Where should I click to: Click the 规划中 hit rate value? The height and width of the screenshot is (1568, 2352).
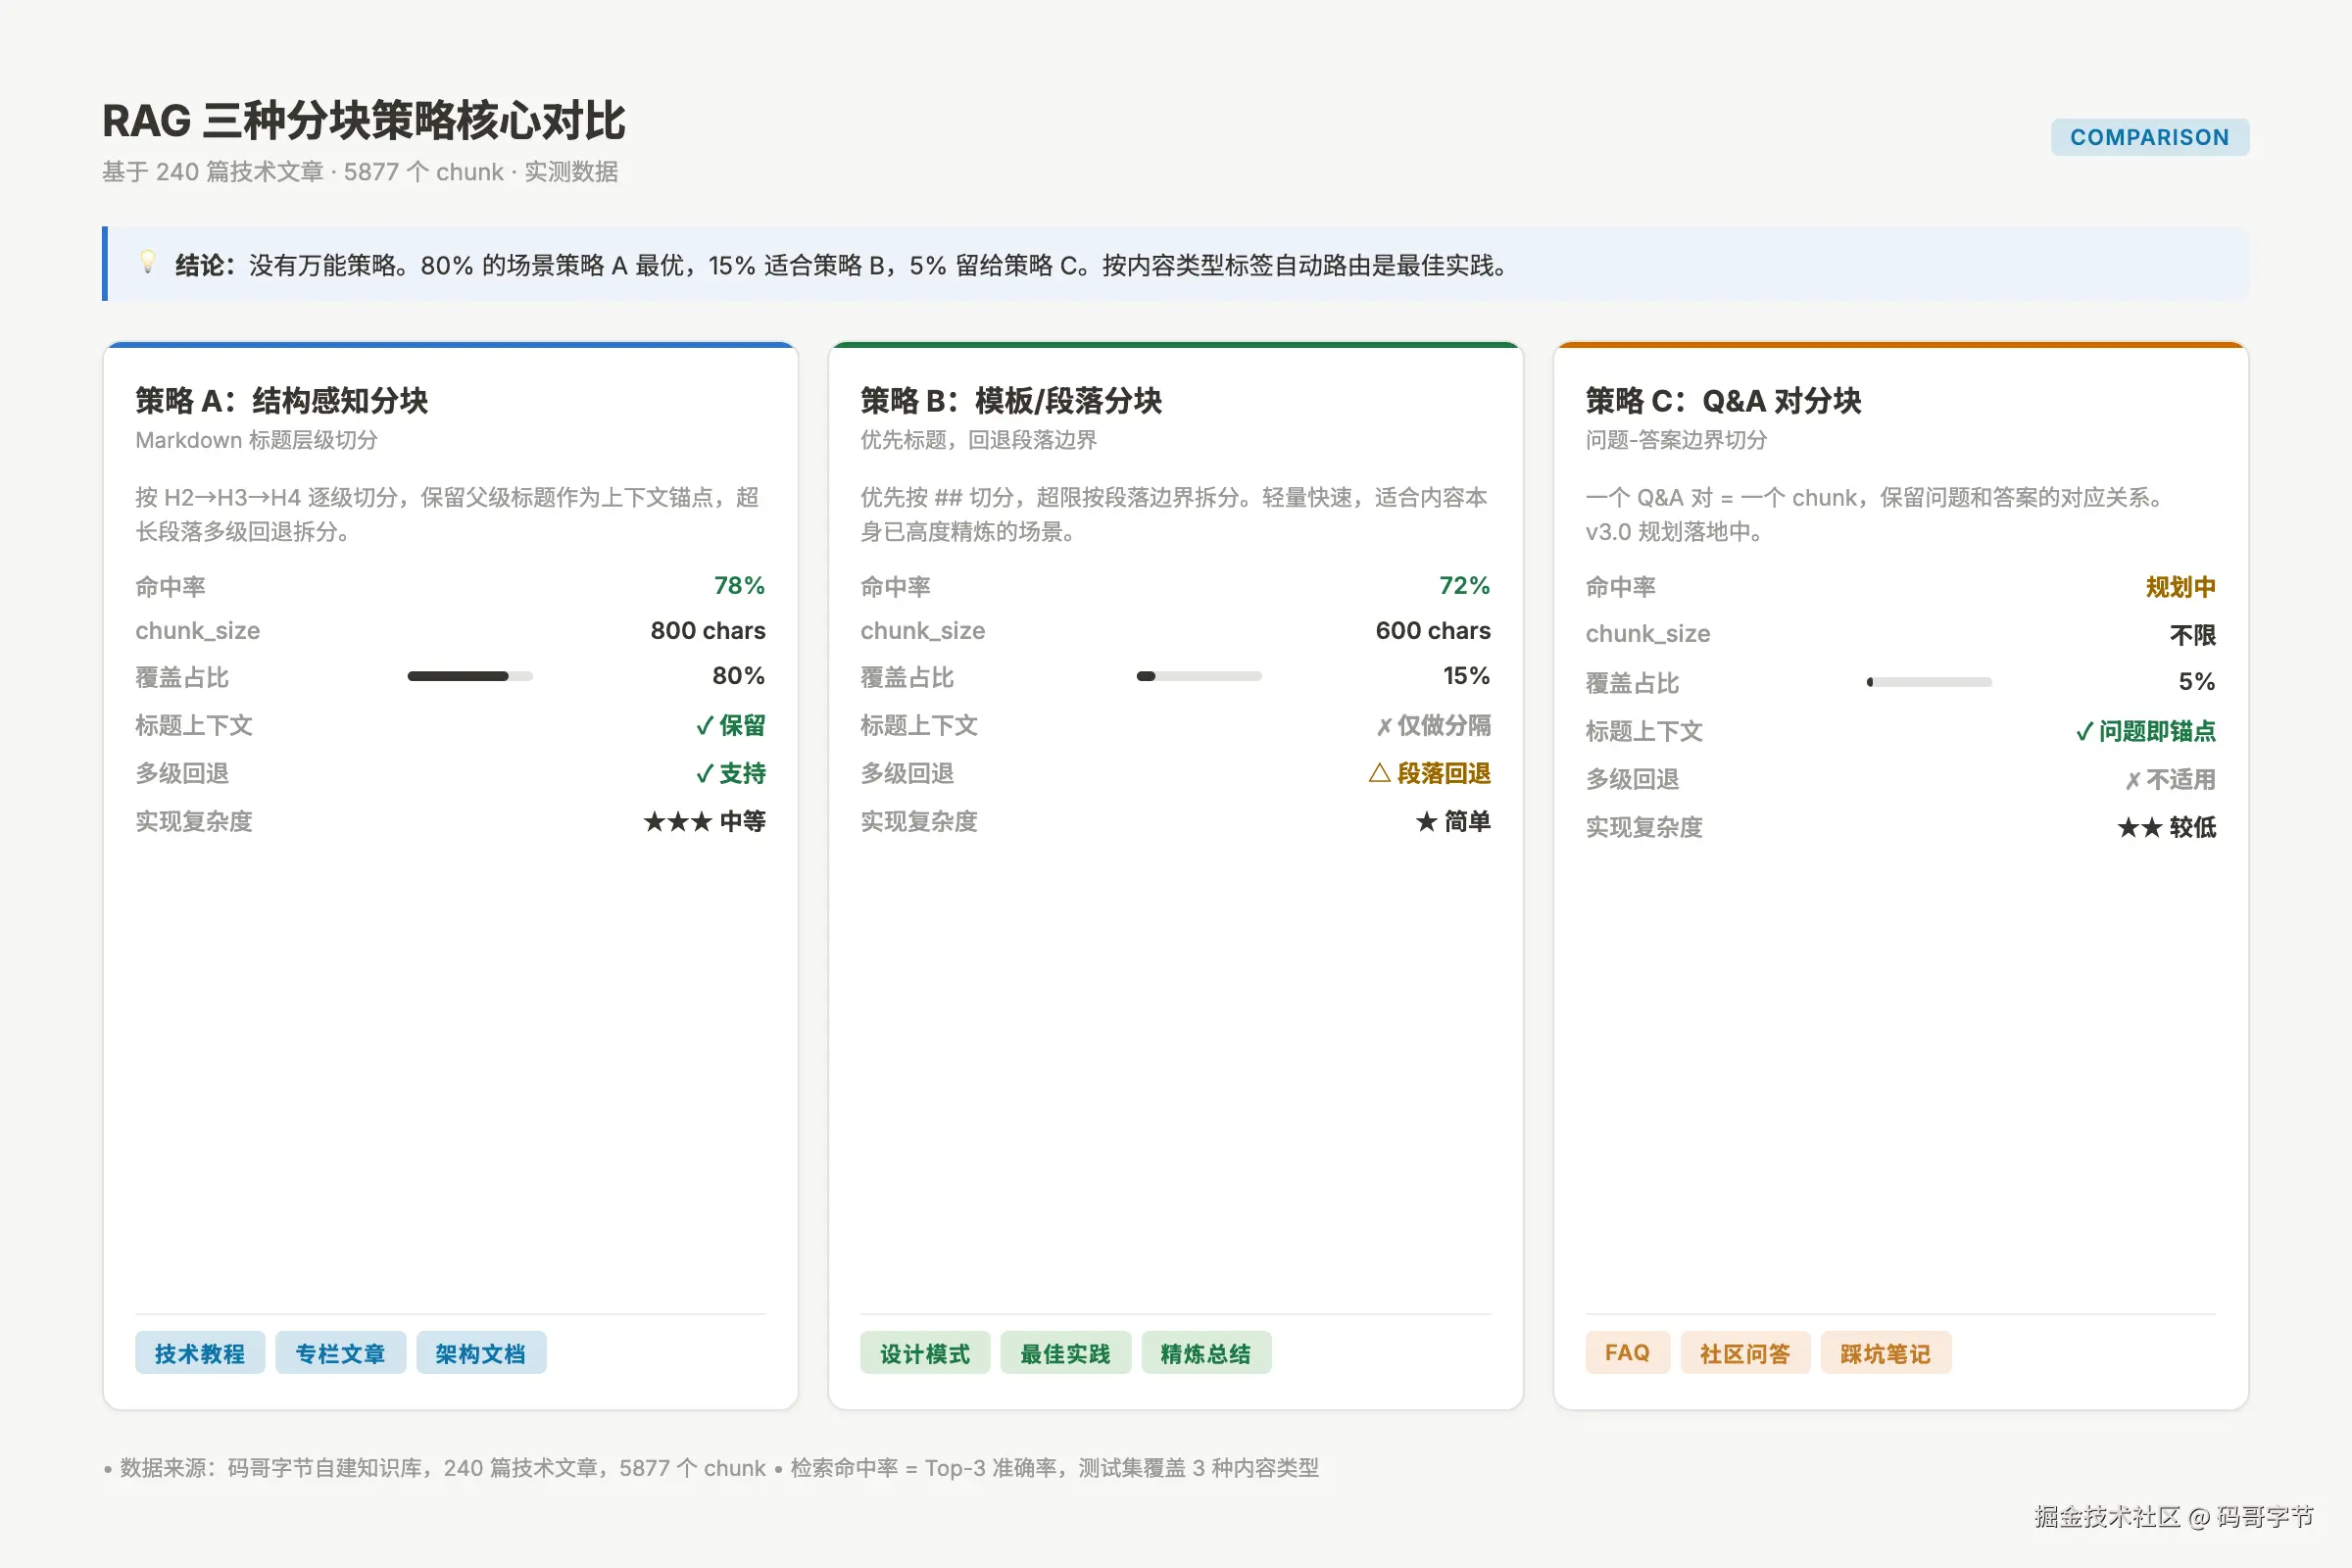pos(2180,587)
